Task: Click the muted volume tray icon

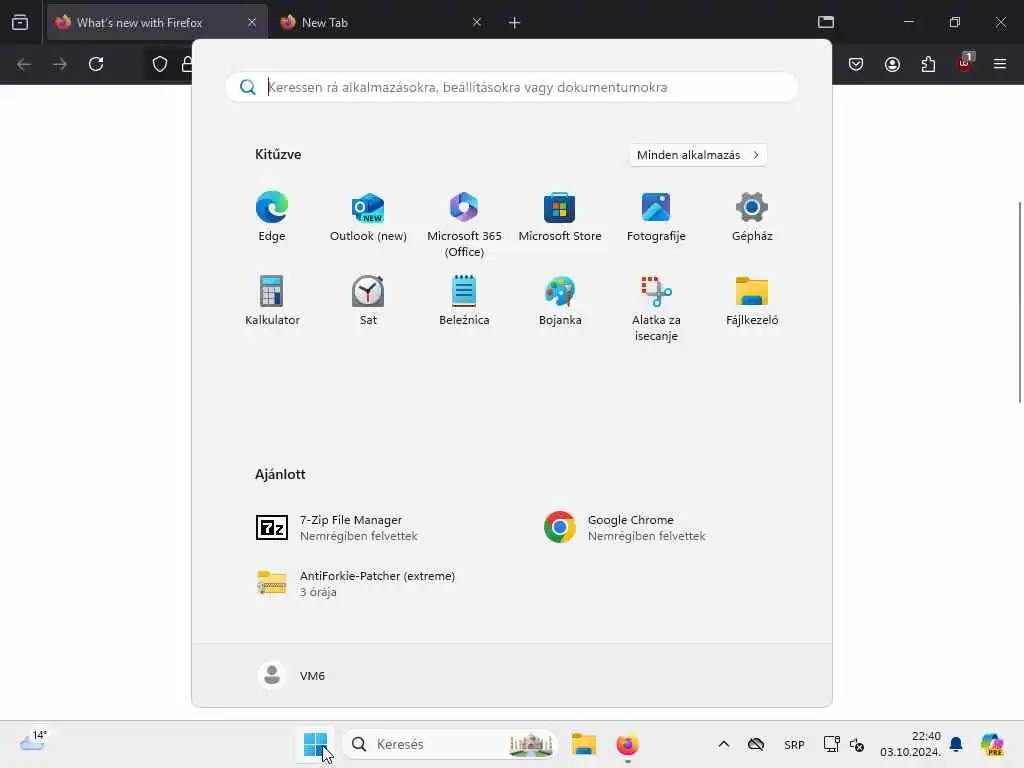Action: click(857, 744)
